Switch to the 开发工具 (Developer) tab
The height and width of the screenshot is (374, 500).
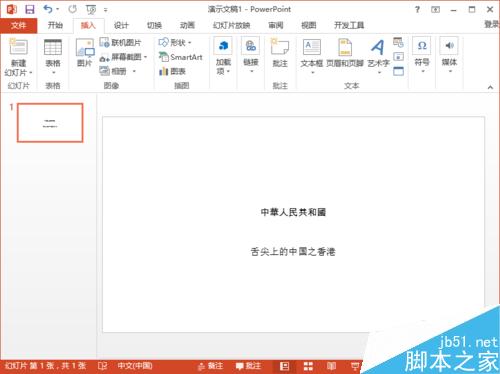349,25
